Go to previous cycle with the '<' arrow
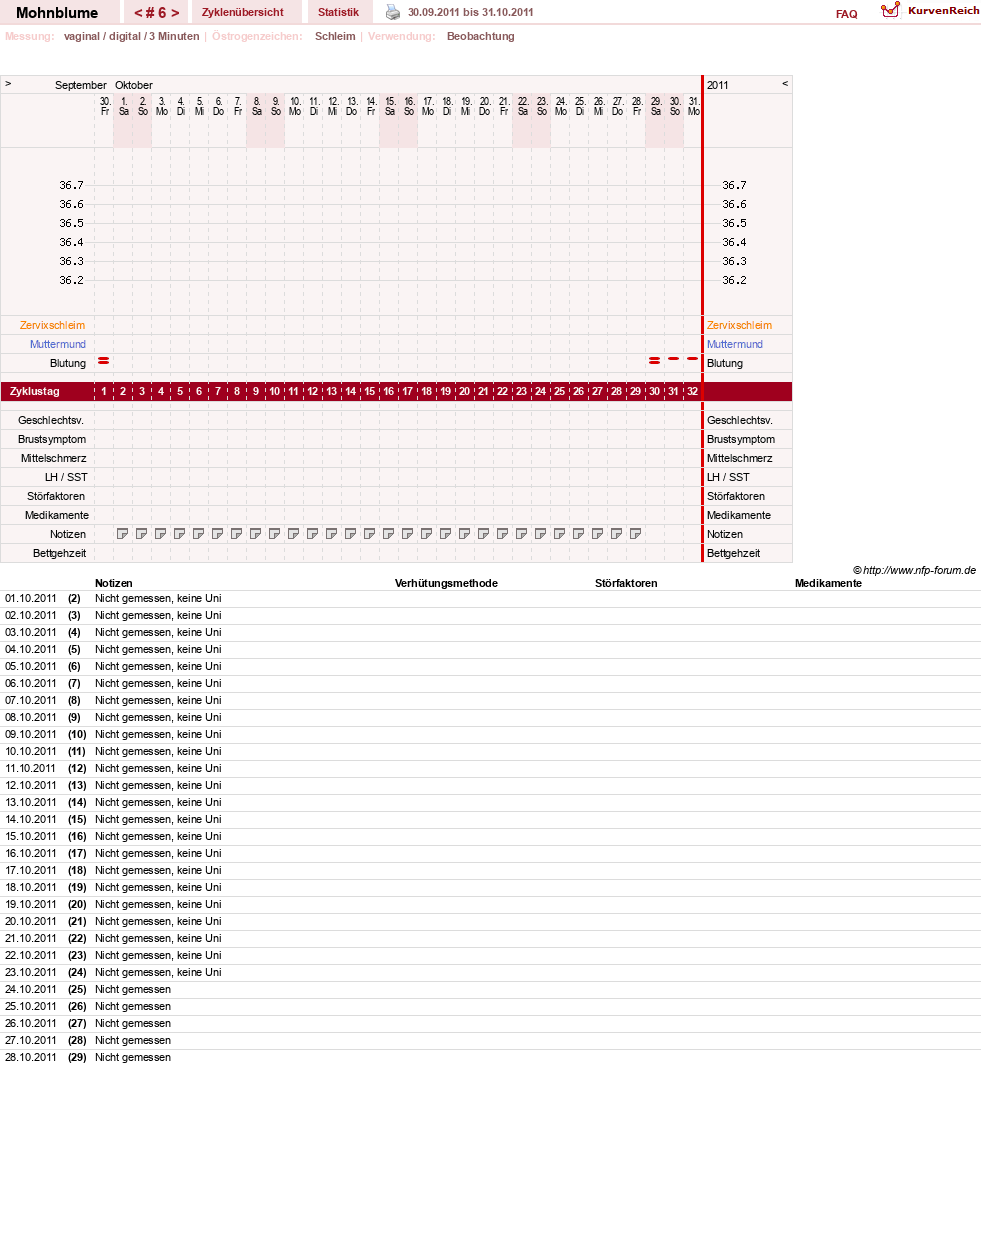The height and width of the screenshot is (1242, 981). pyautogui.click(x=138, y=13)
